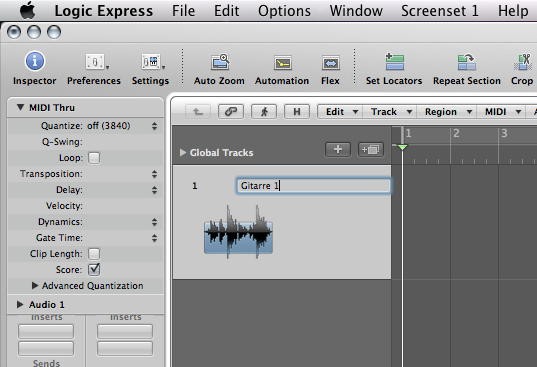Click the Velocity label
The height and width of the screenshot is (367, 537).
click(64, 206)
